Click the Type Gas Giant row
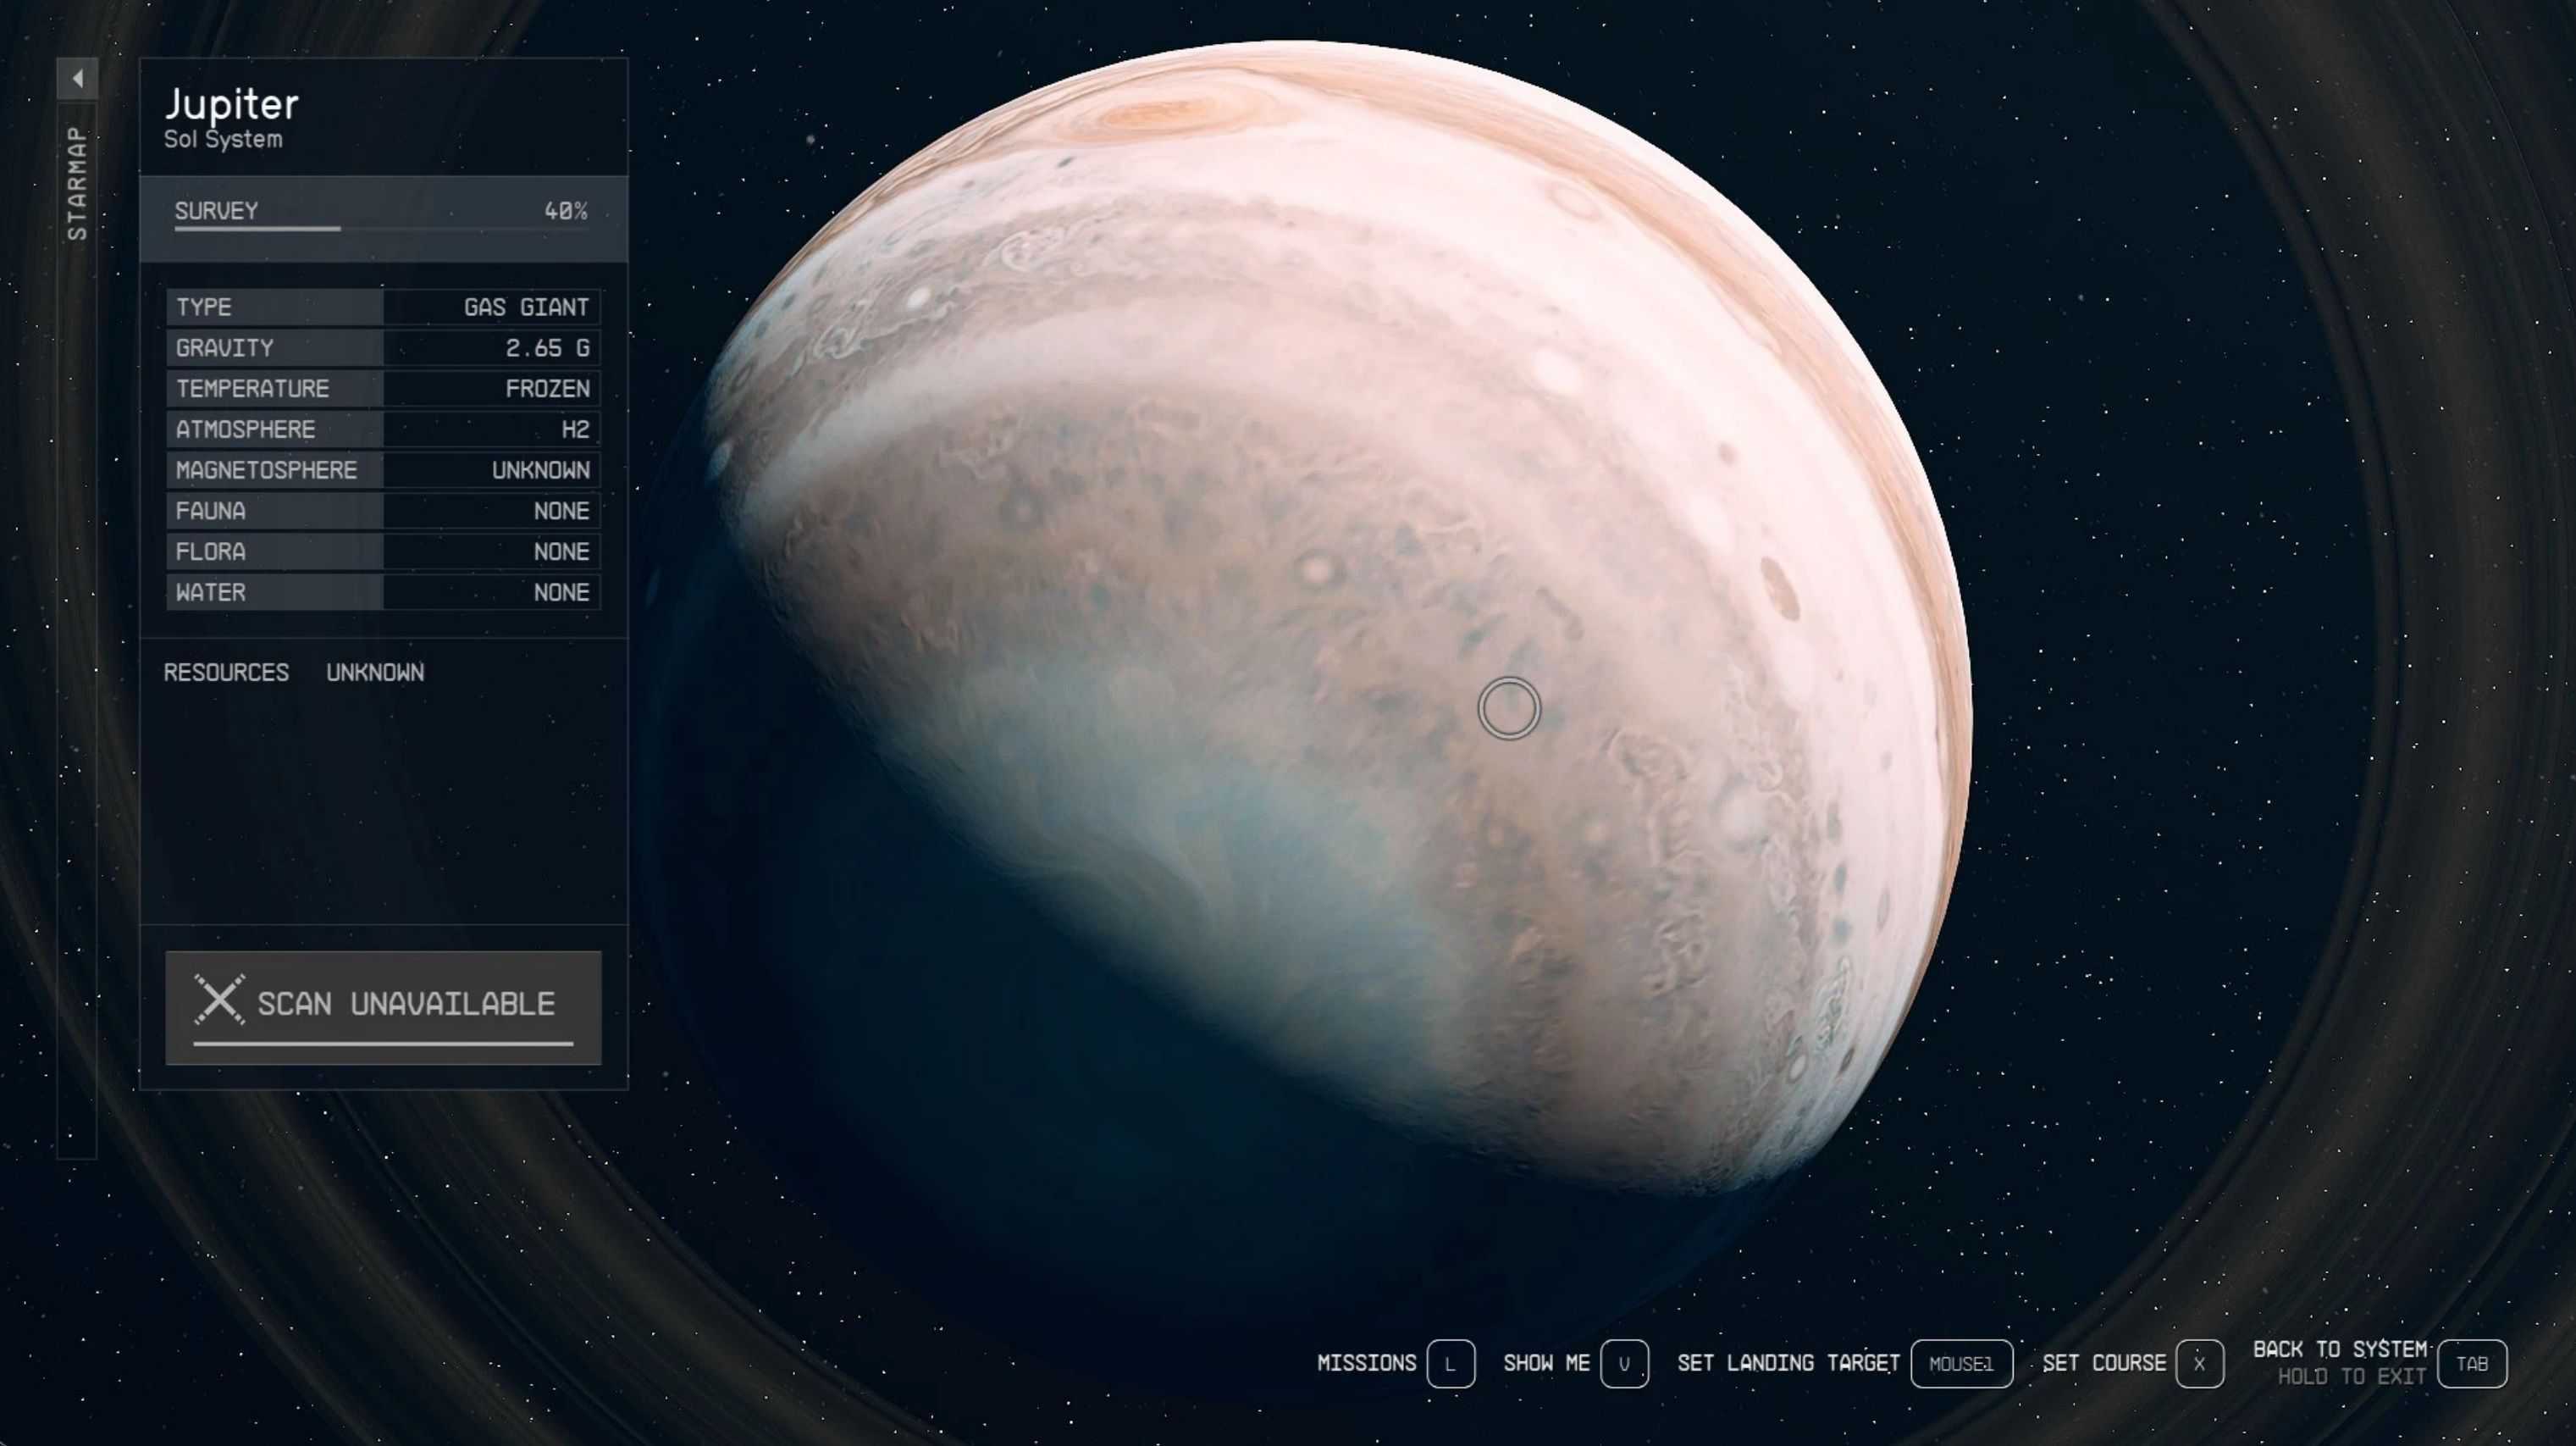Viewport: 2576px width, 1446px height. pos(383,307)
